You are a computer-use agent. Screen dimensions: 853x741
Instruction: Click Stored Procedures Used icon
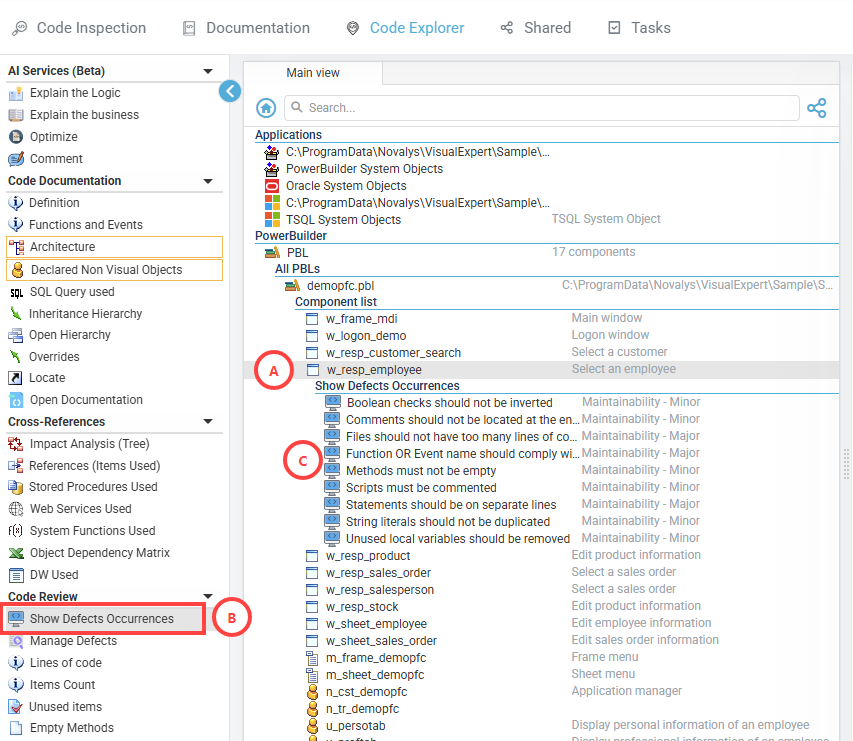[x=16, y=487]
